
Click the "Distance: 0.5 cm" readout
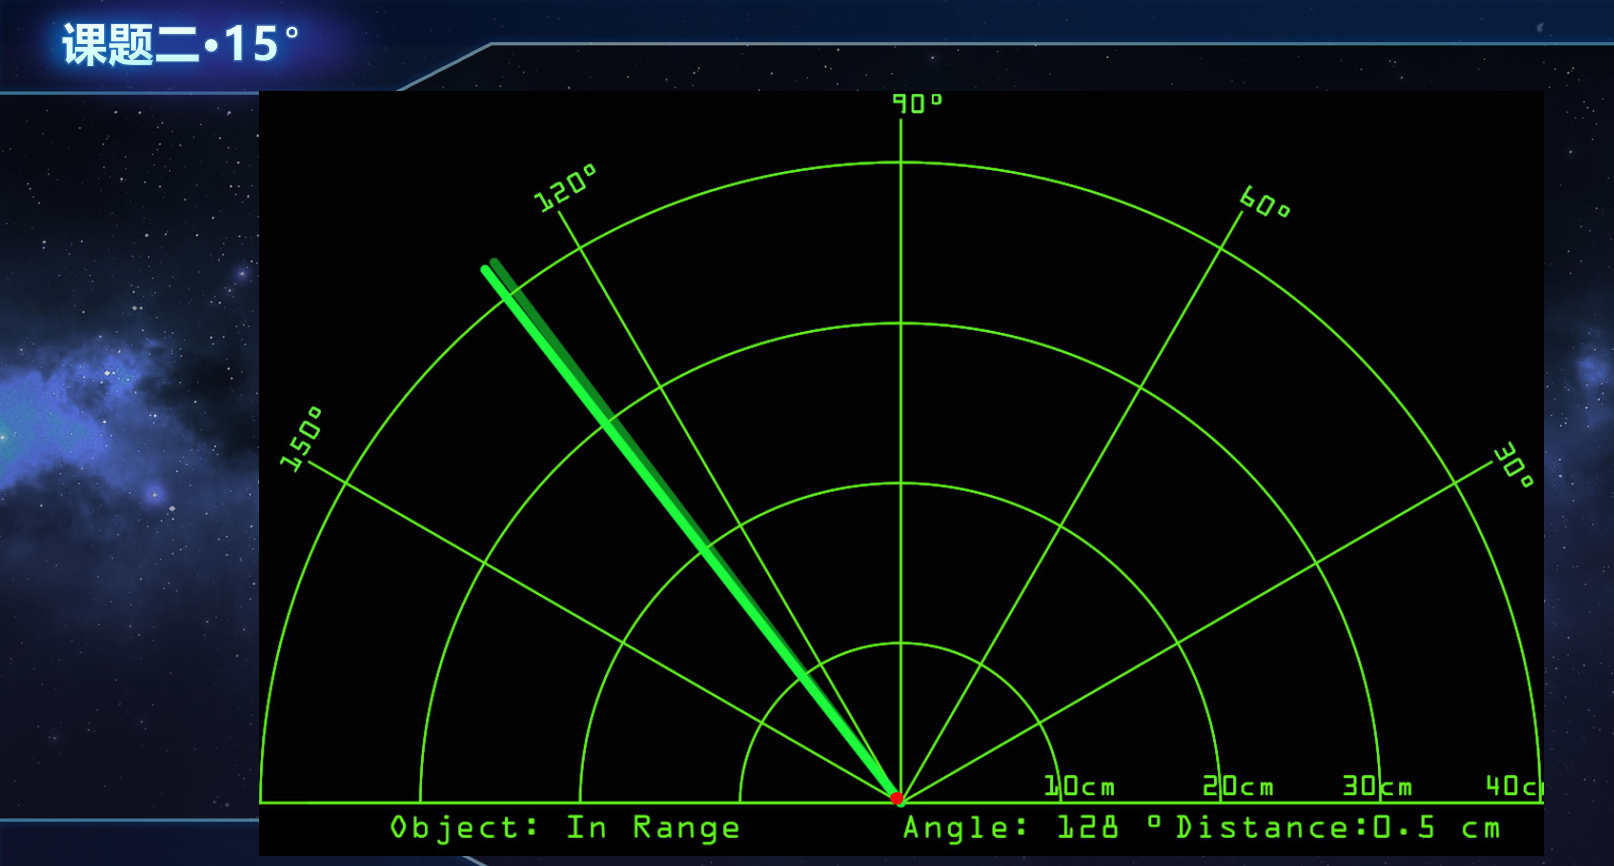pyautogui.click(x=1338, y=828)
